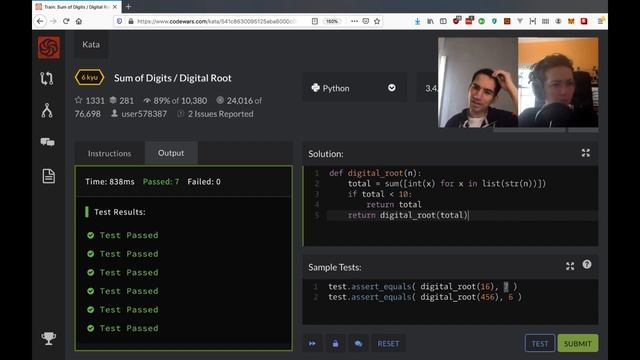Open the new browser tab plus

[129, 7]
